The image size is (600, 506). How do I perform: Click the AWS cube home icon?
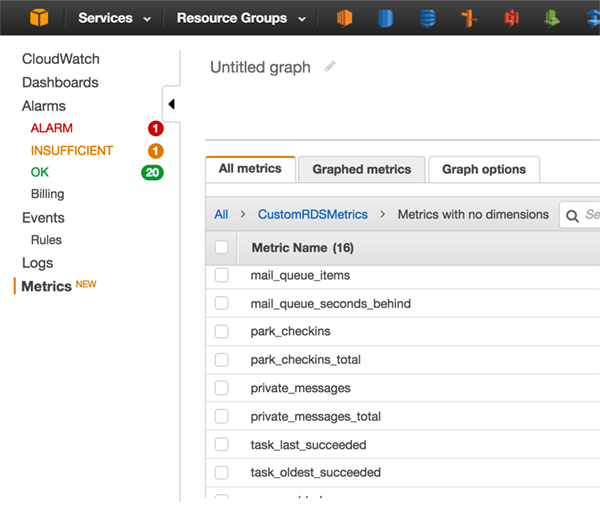coord(39,18)
